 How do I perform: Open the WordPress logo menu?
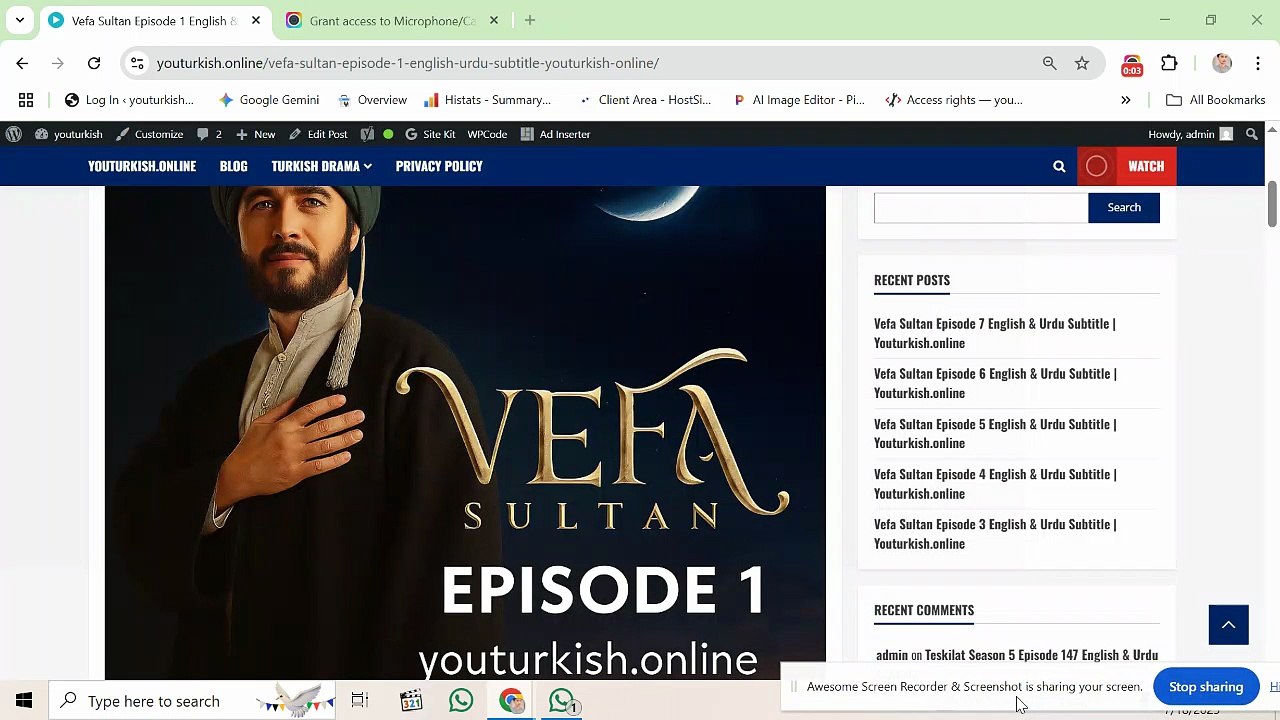tap(14, 134)
